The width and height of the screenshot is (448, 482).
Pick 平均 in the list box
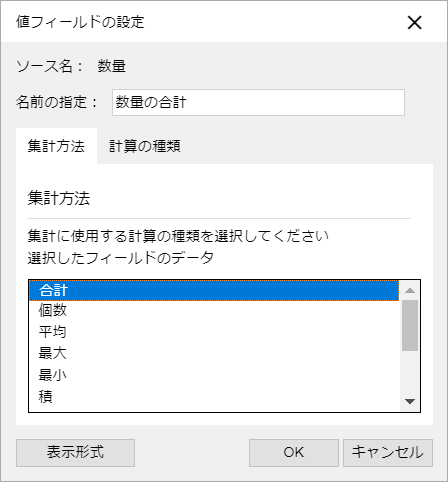pyautogui.click(x=214, y=332)
